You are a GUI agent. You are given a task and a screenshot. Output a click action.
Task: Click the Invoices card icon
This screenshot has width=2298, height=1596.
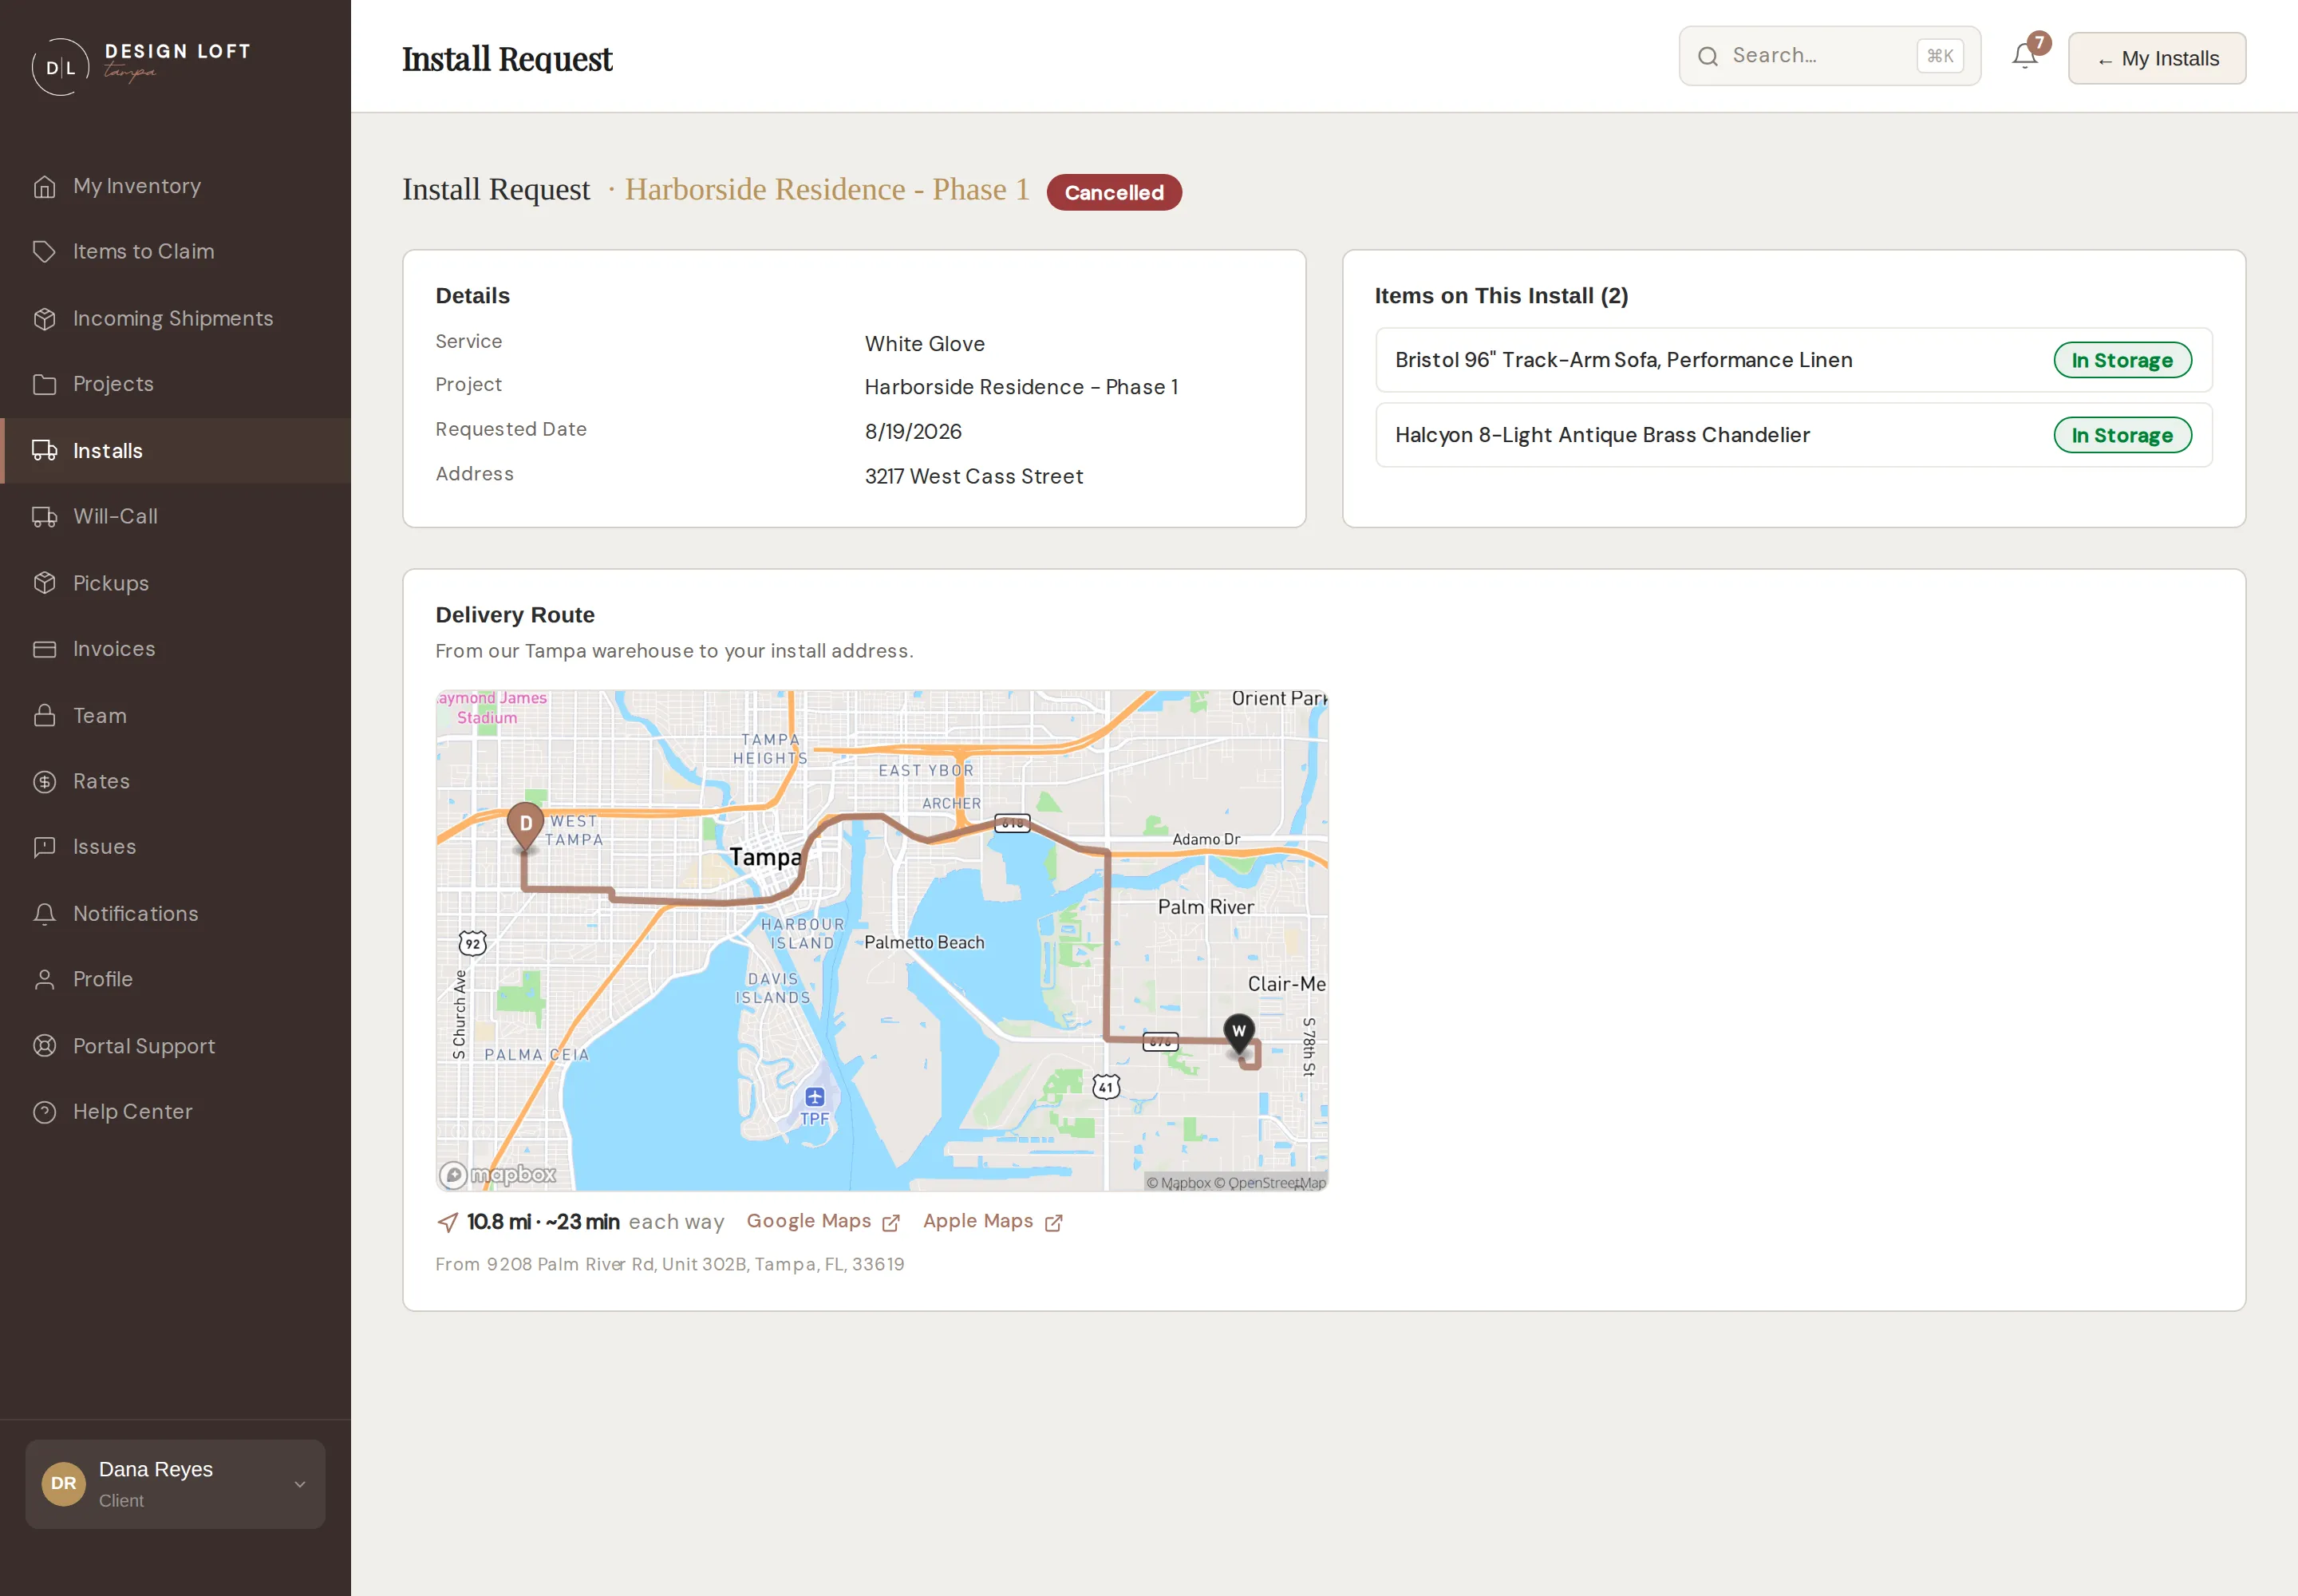44,649
